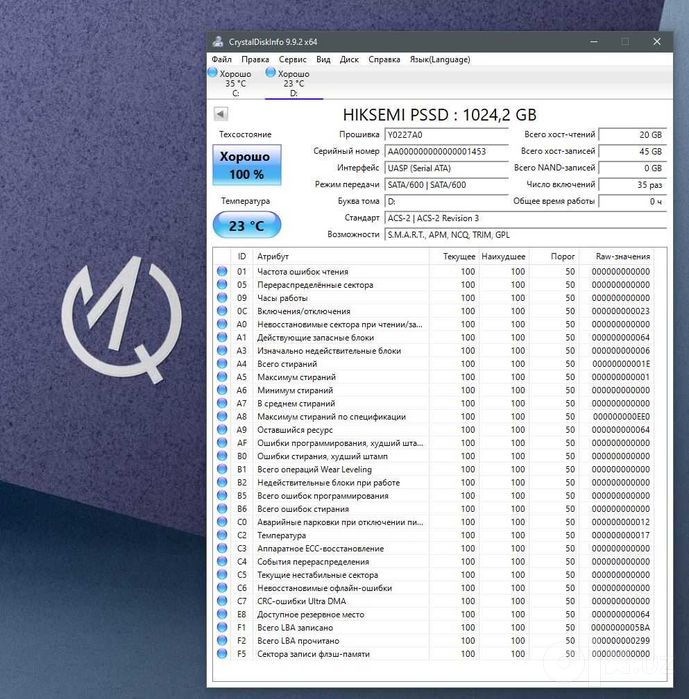689x699 pixels.
Task: Open the Файл menu
Action: click(x=221, y=59)
